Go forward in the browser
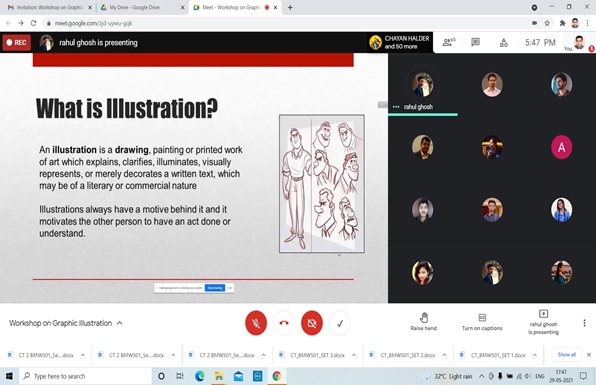 click(x=21, y=23)
